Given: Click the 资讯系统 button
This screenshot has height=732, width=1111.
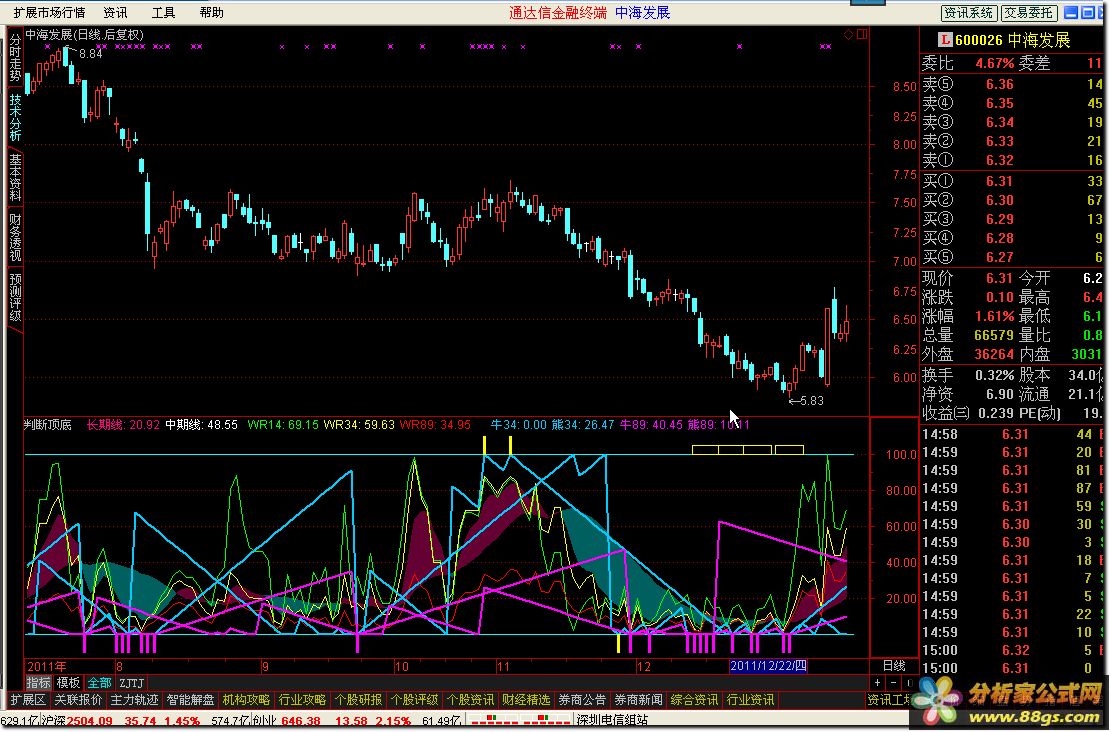Looking at the screenshot, I should (x=969, y=13).
